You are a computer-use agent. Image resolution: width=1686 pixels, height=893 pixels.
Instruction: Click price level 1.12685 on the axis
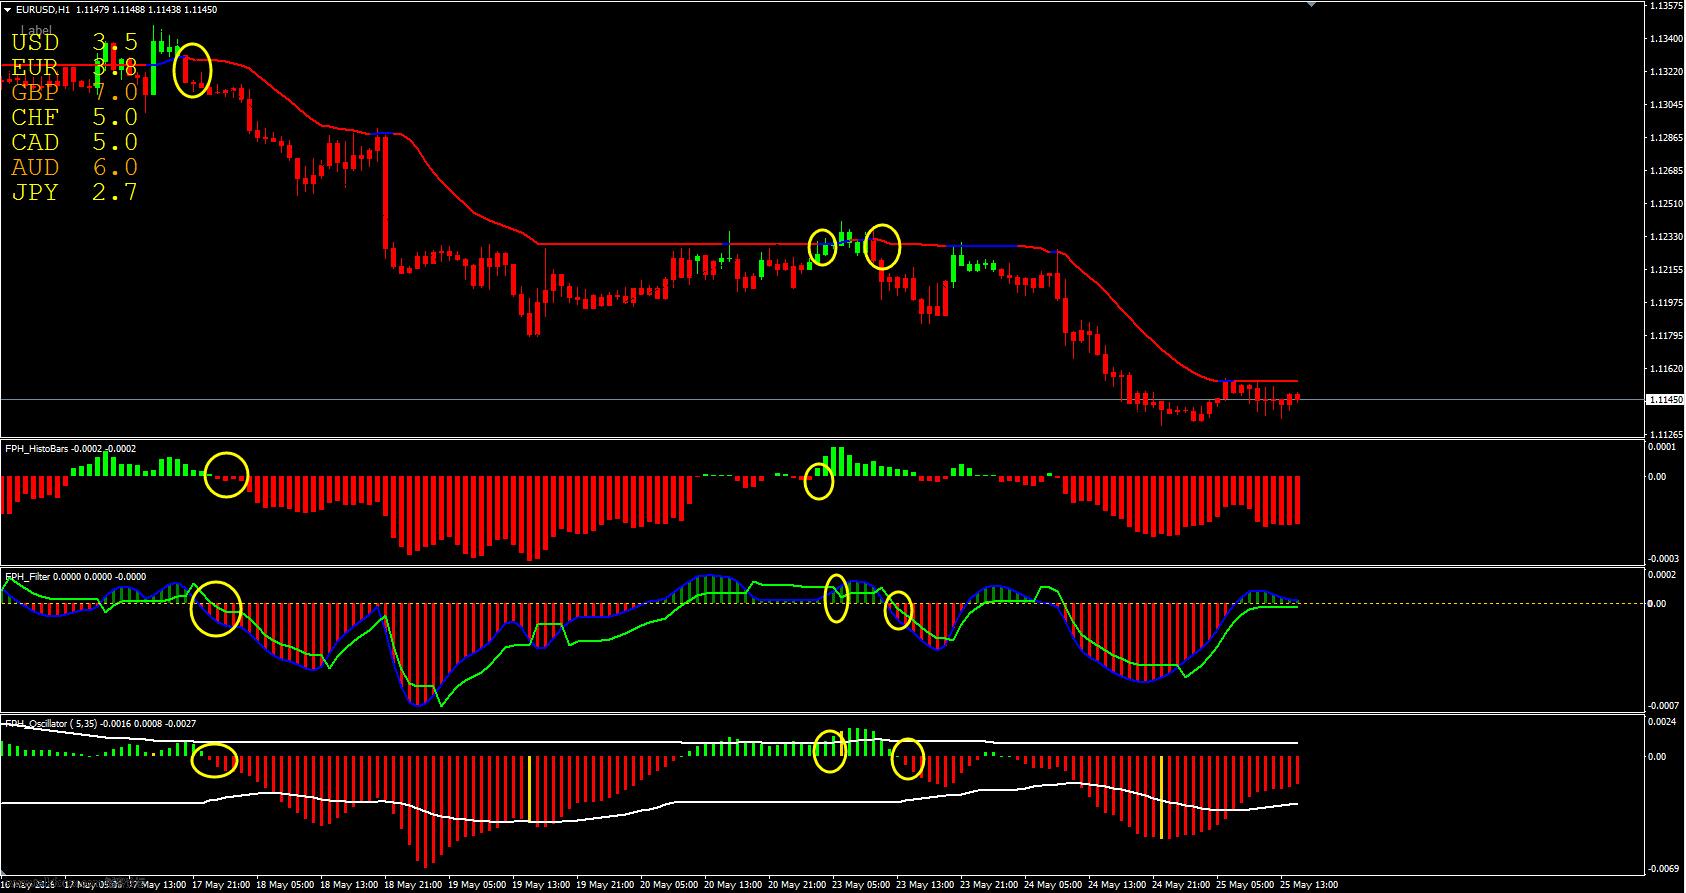(1665, 170)
